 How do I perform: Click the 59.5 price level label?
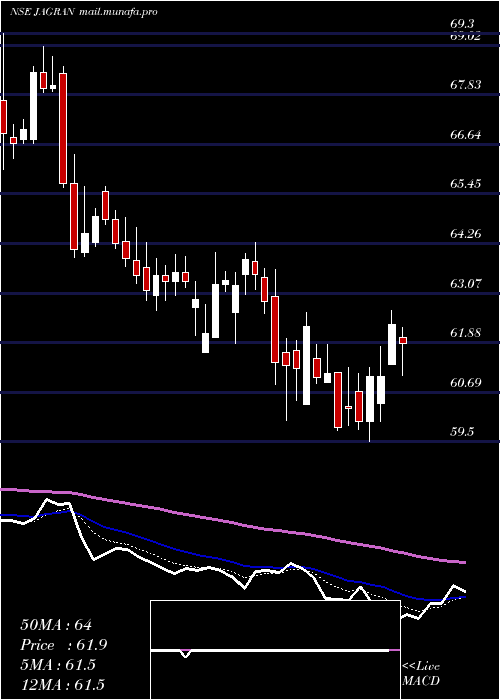tap(464, 432)
